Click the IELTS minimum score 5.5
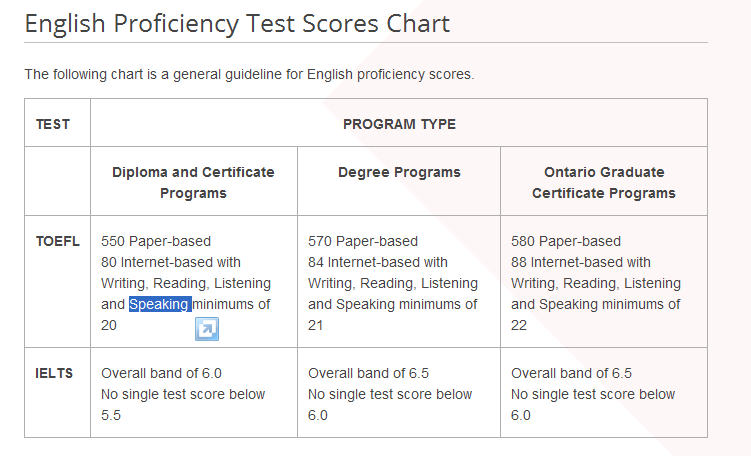The height and width of the screenshot is (456, 751). click(x=111, y=415)
